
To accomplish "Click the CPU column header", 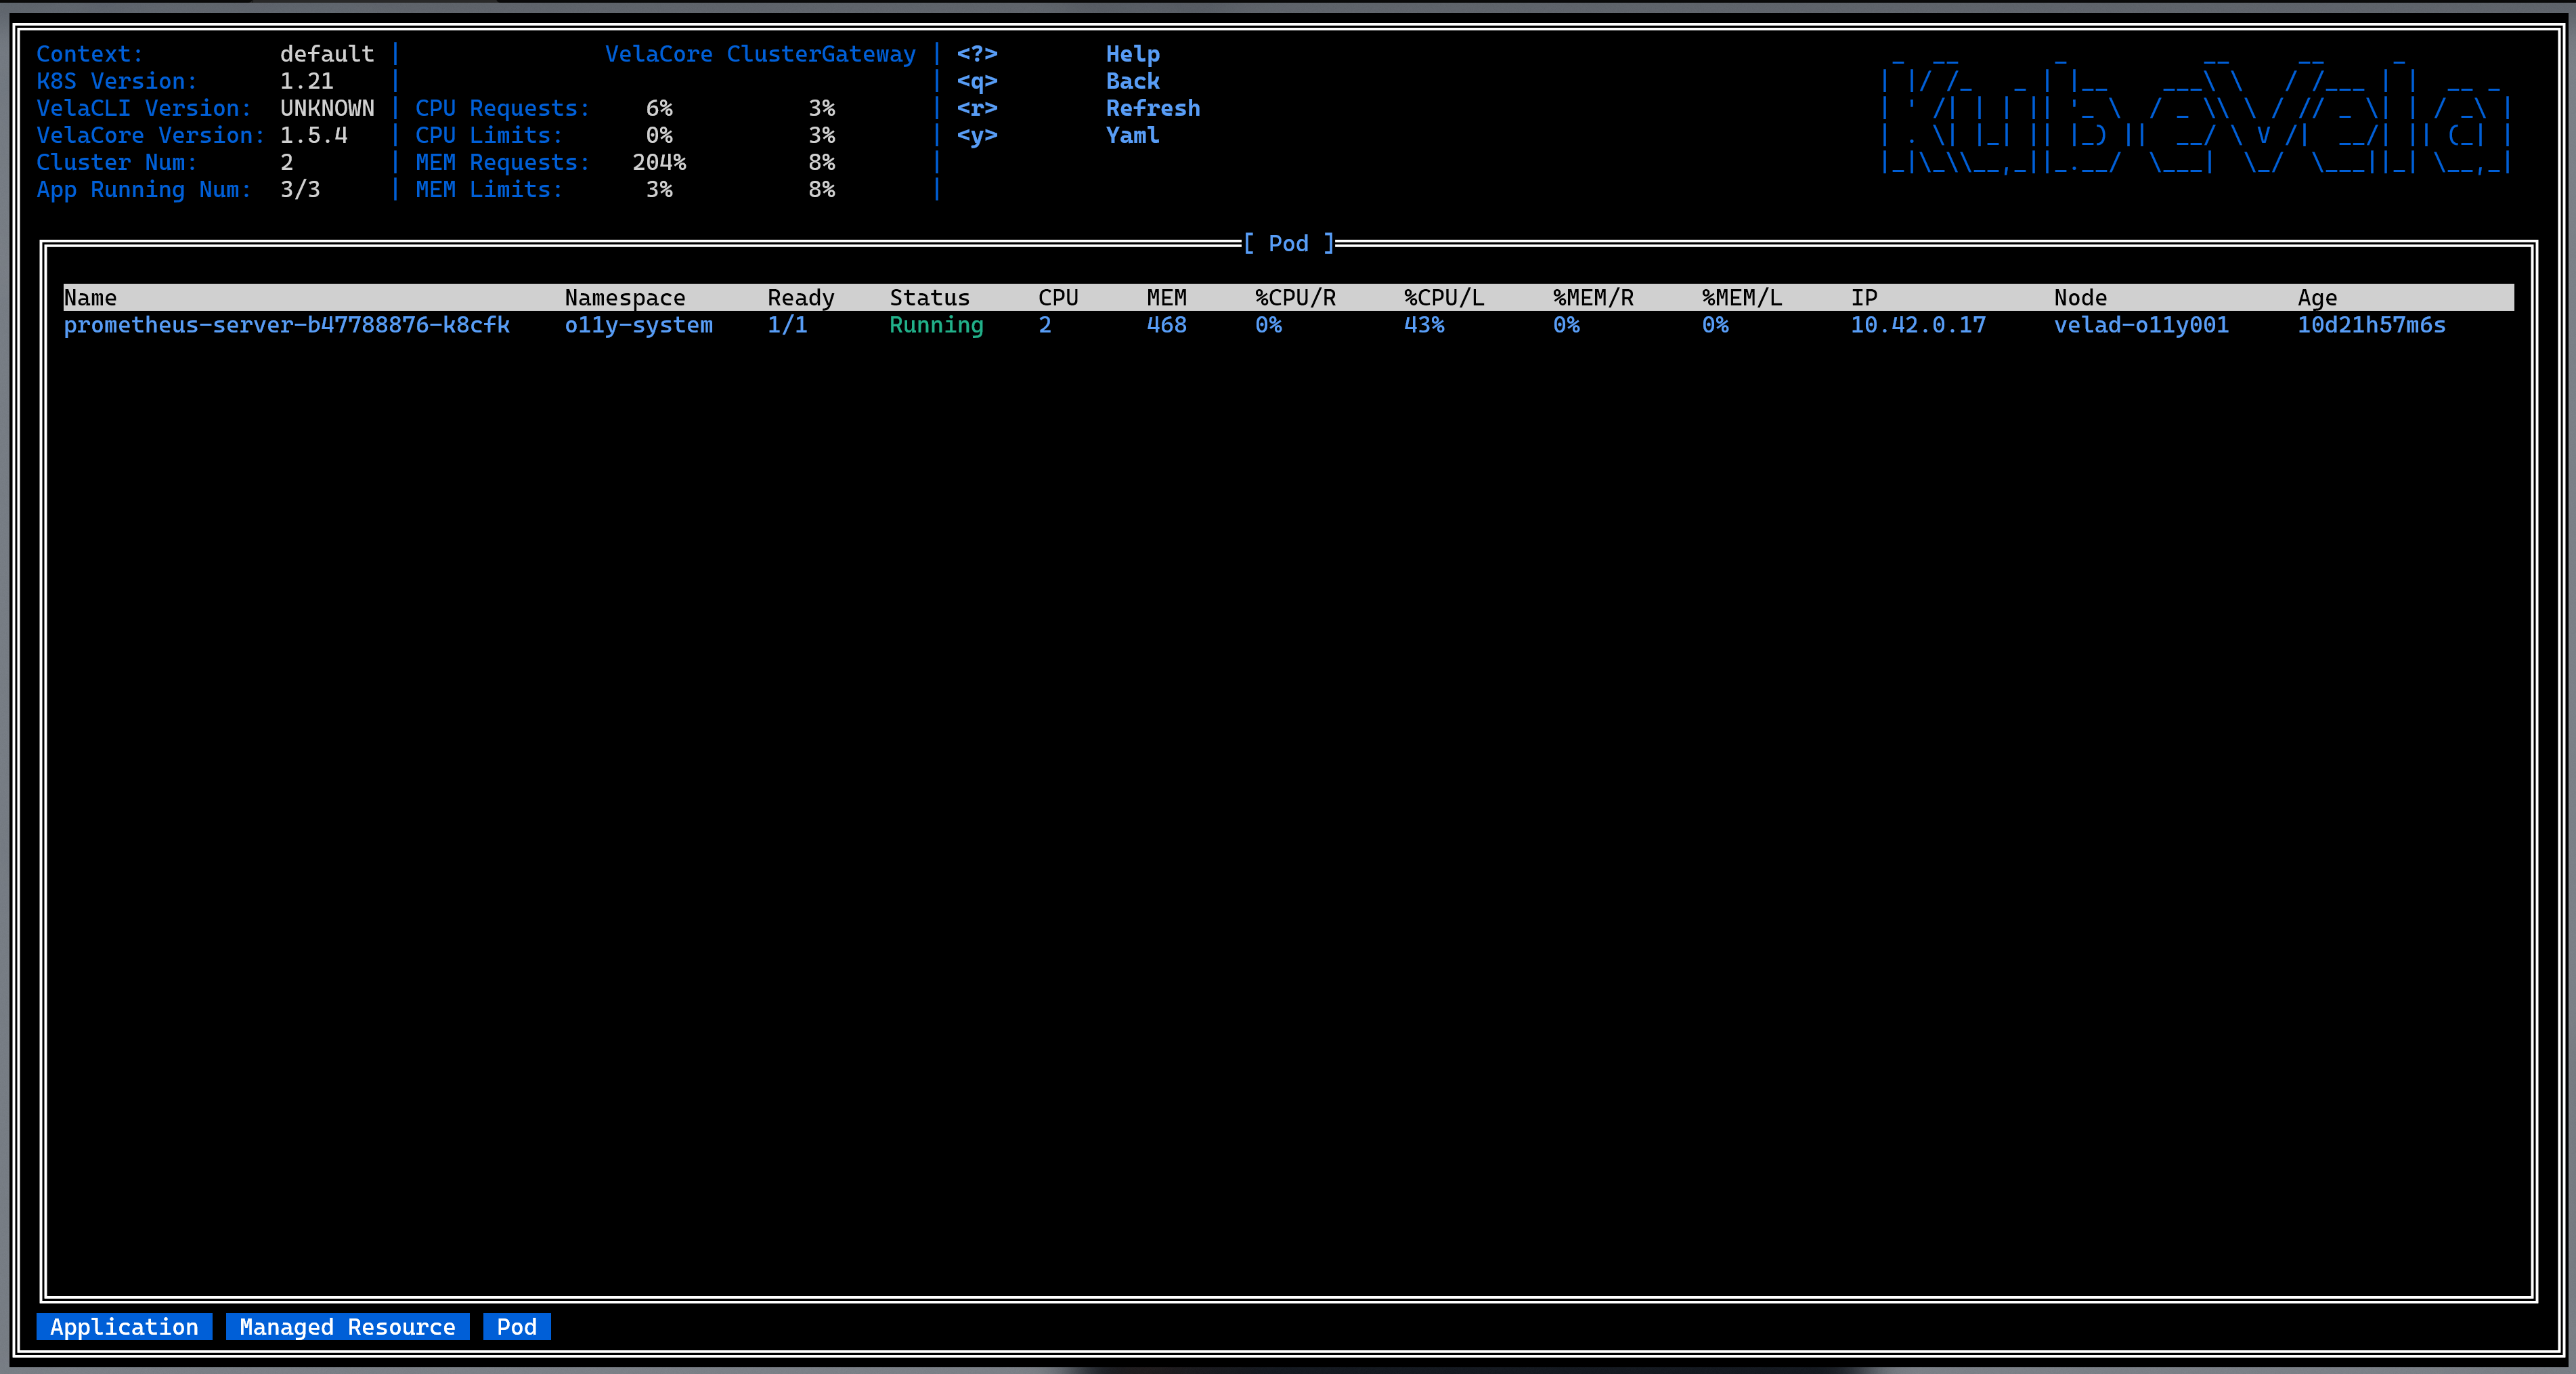I will [1058, 298].
